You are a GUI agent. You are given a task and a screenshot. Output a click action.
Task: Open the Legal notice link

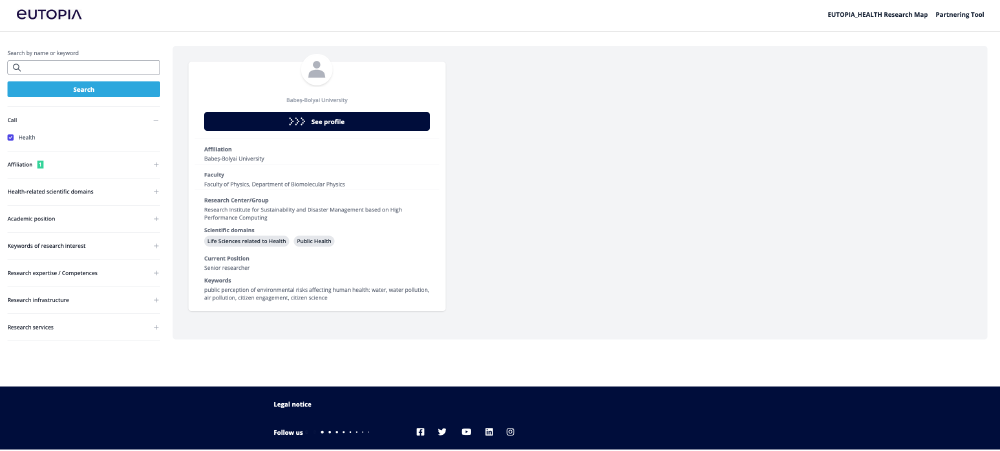click(x=292, y=404)
